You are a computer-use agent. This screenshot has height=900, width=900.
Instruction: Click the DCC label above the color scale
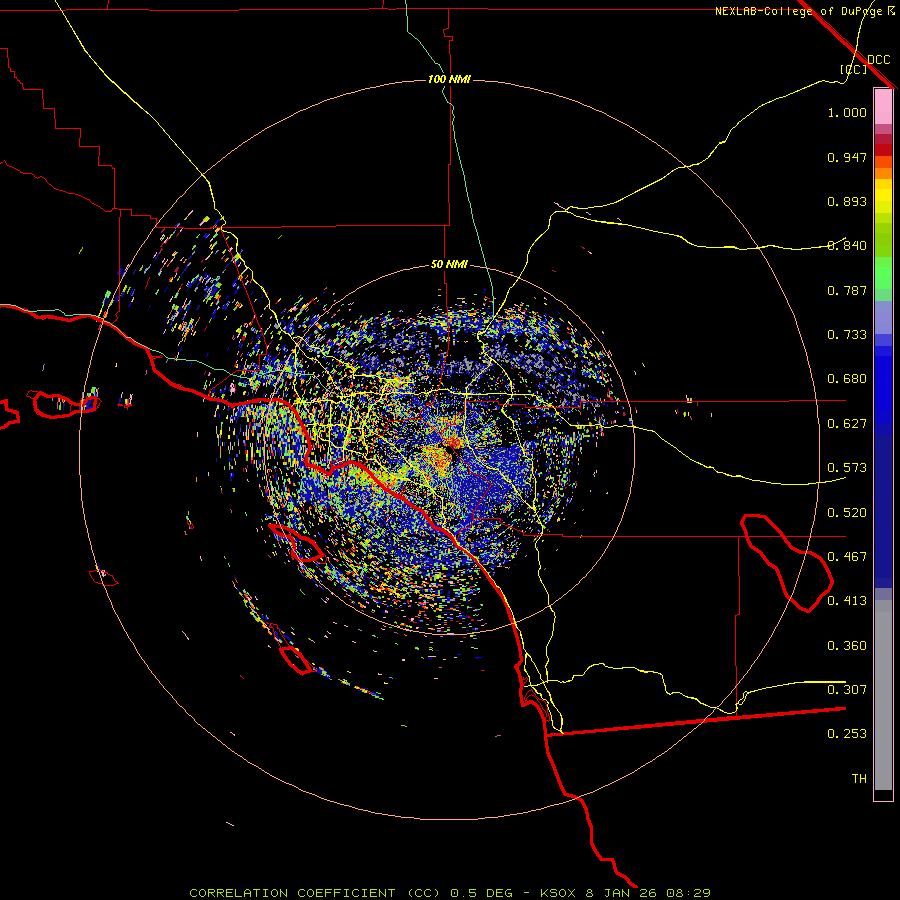(x=878, y=60)
